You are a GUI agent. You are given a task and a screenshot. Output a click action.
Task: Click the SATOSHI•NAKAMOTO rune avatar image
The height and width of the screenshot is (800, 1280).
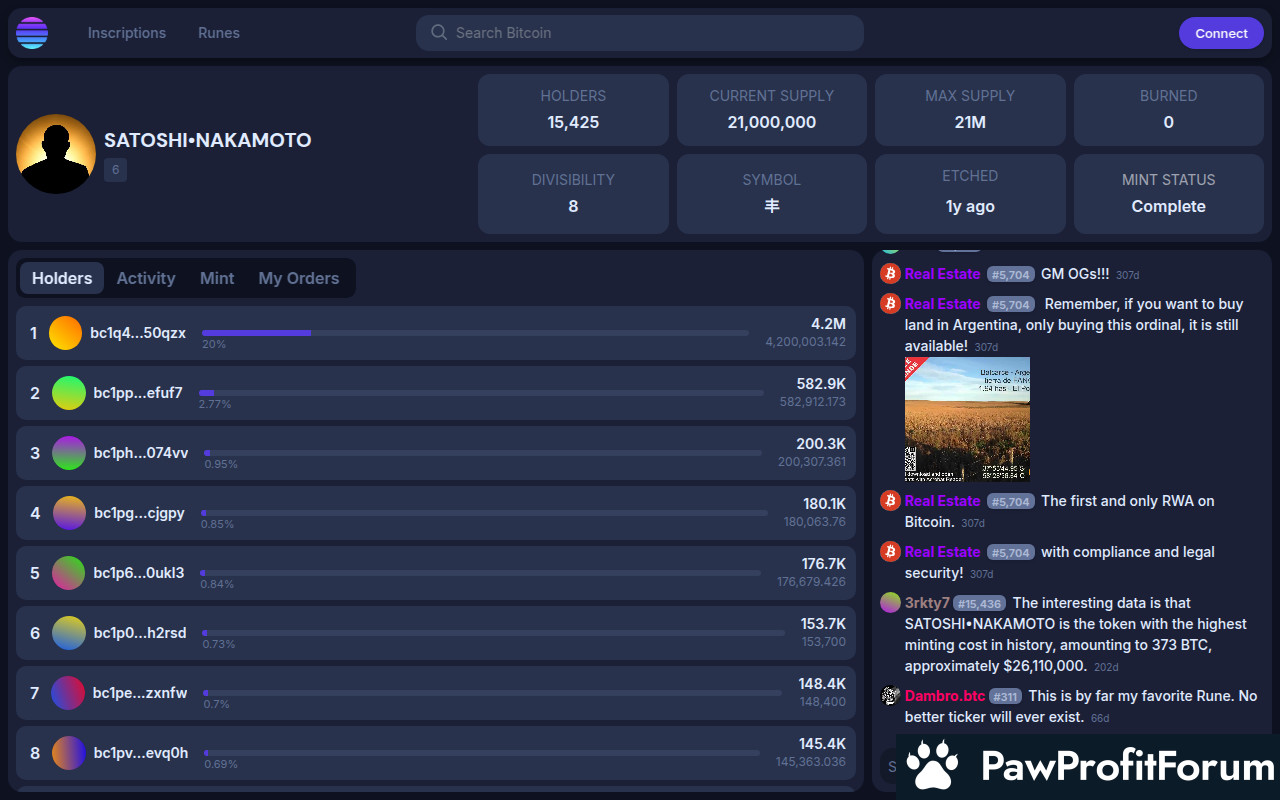coord(56,154)
